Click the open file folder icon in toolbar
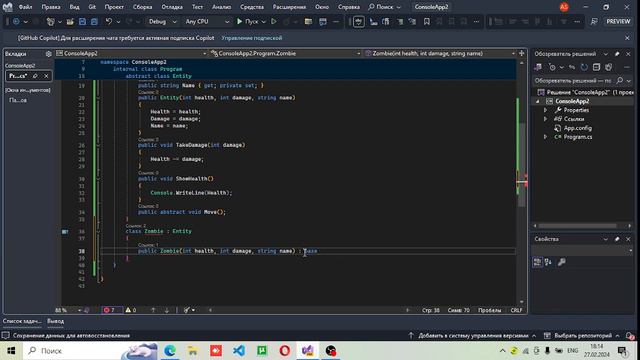This screenshot has width=640, height=360. coord(70,22)
